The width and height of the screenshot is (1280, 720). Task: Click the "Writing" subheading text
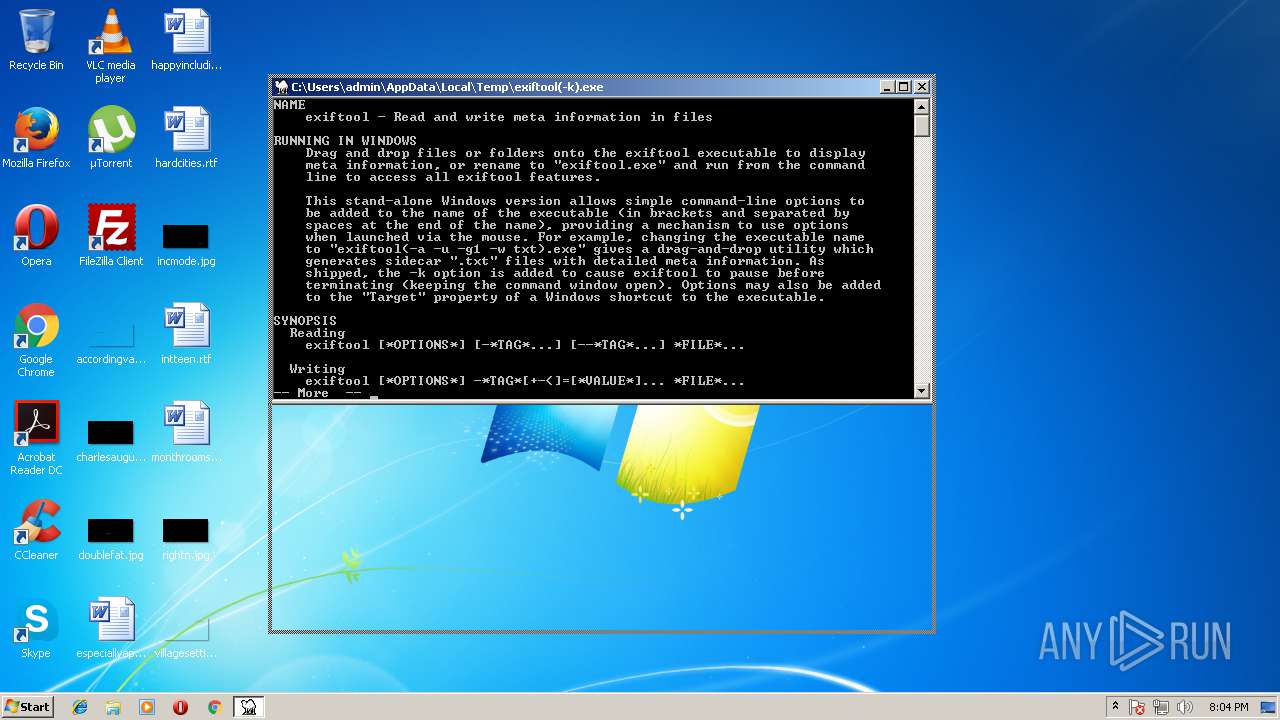tap(317, 369)
